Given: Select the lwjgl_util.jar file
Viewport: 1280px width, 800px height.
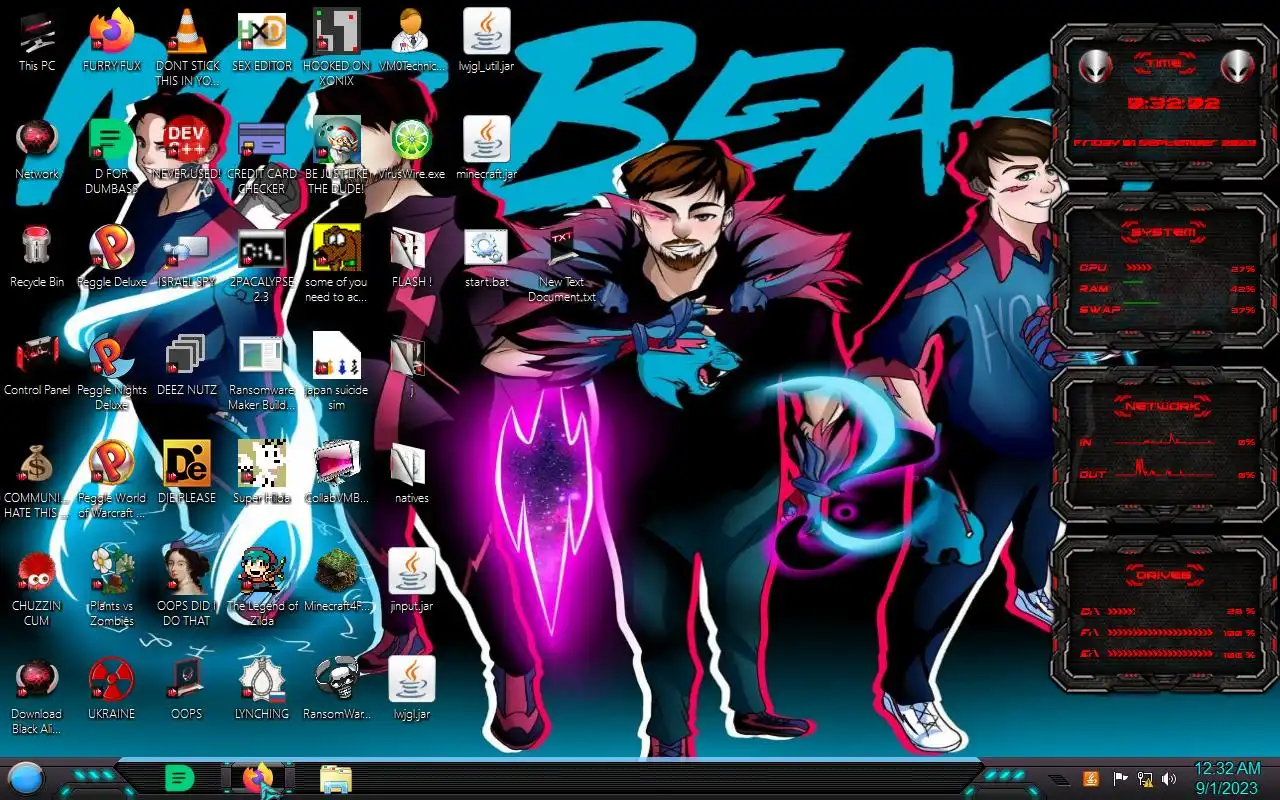Looking at the screenshot, I should (x=487, y=41).
